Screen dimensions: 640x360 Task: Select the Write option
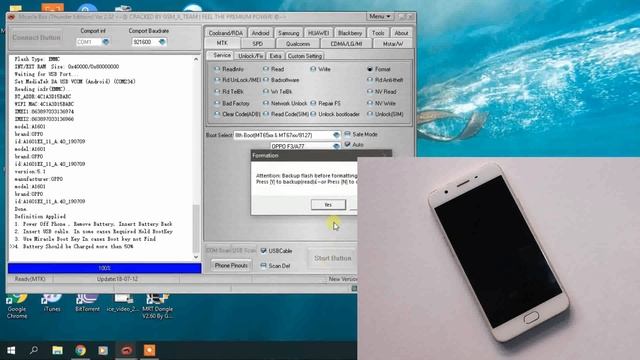[320, 69]
